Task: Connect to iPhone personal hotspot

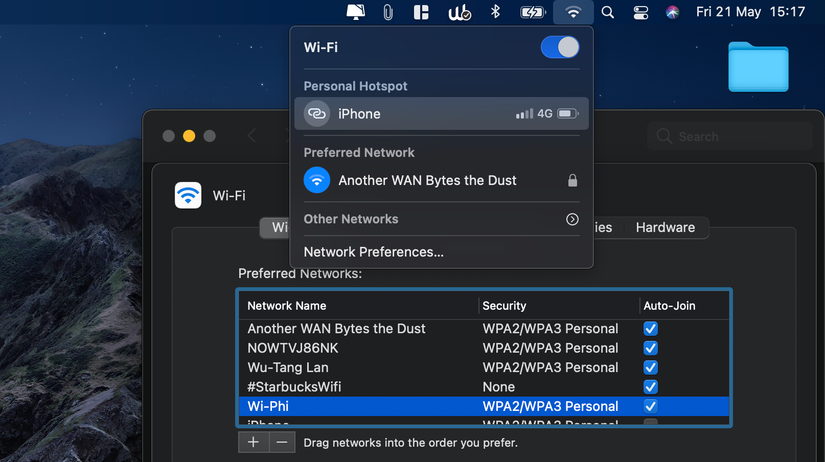Action: pyautogui.click(x=441, y=114)
